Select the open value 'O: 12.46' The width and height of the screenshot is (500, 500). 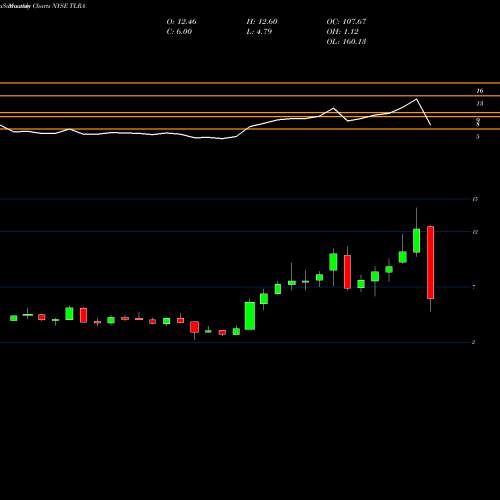[181, 22]
